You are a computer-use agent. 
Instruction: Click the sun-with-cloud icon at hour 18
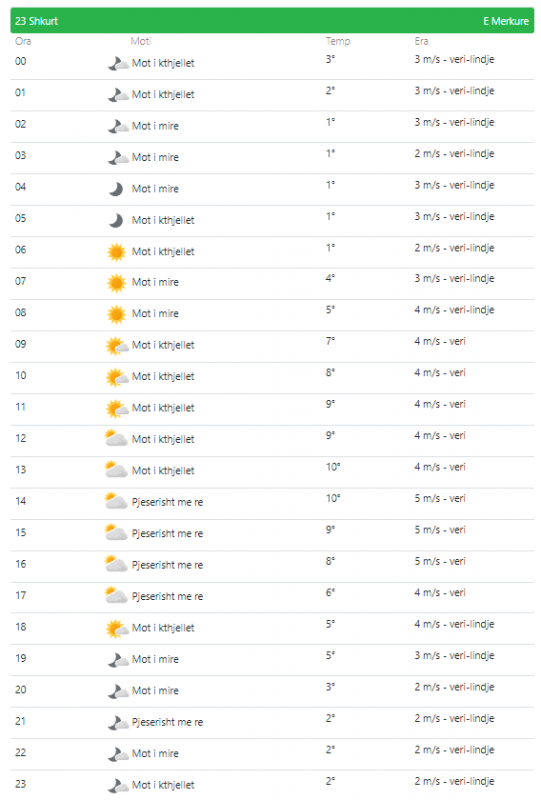coord(117,629)
